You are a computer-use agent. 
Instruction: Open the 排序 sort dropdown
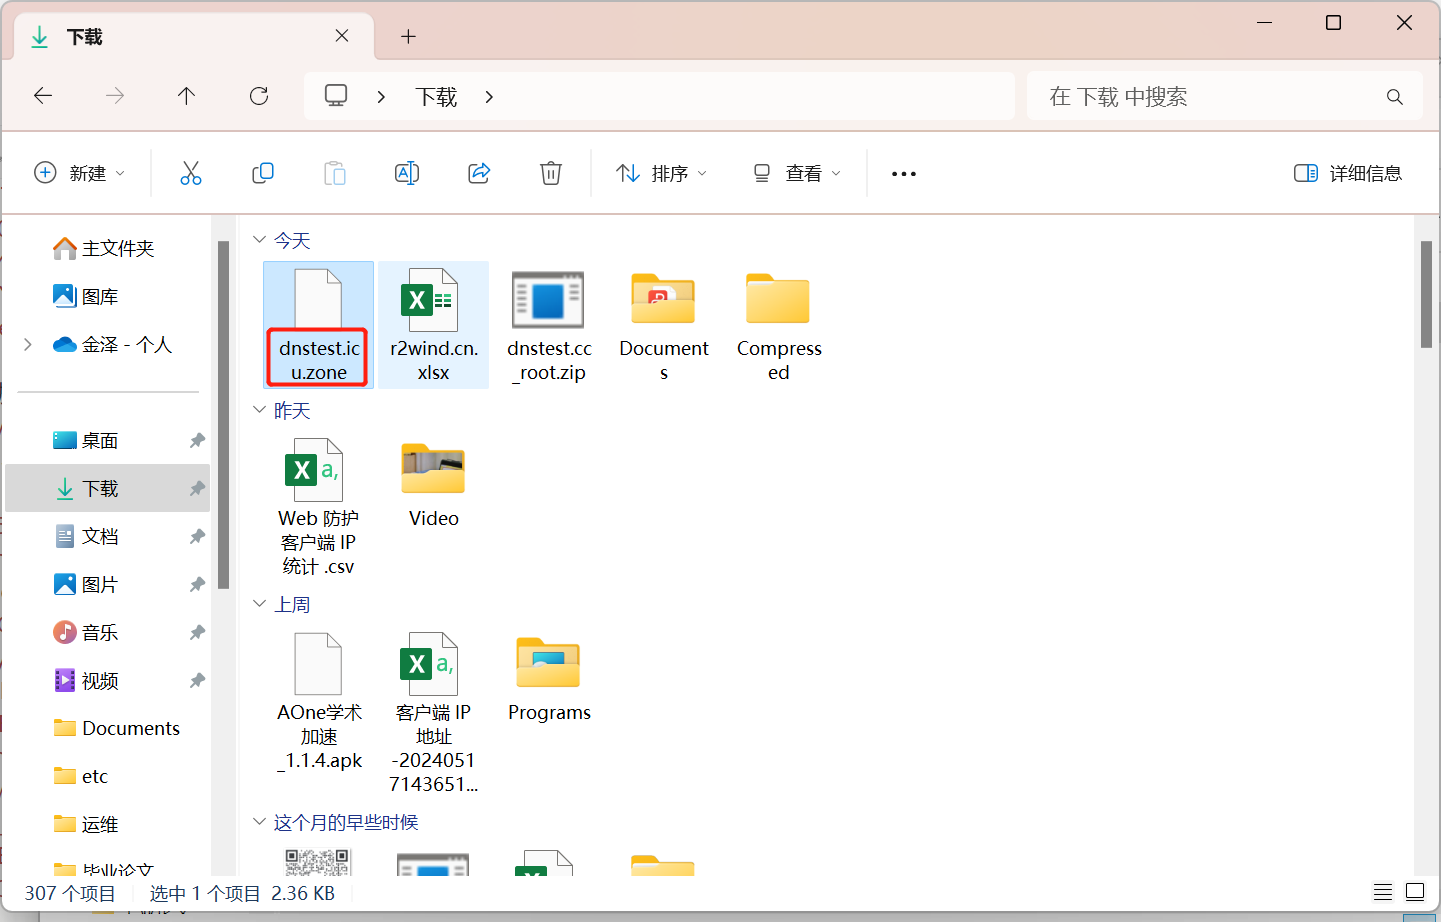661,173
